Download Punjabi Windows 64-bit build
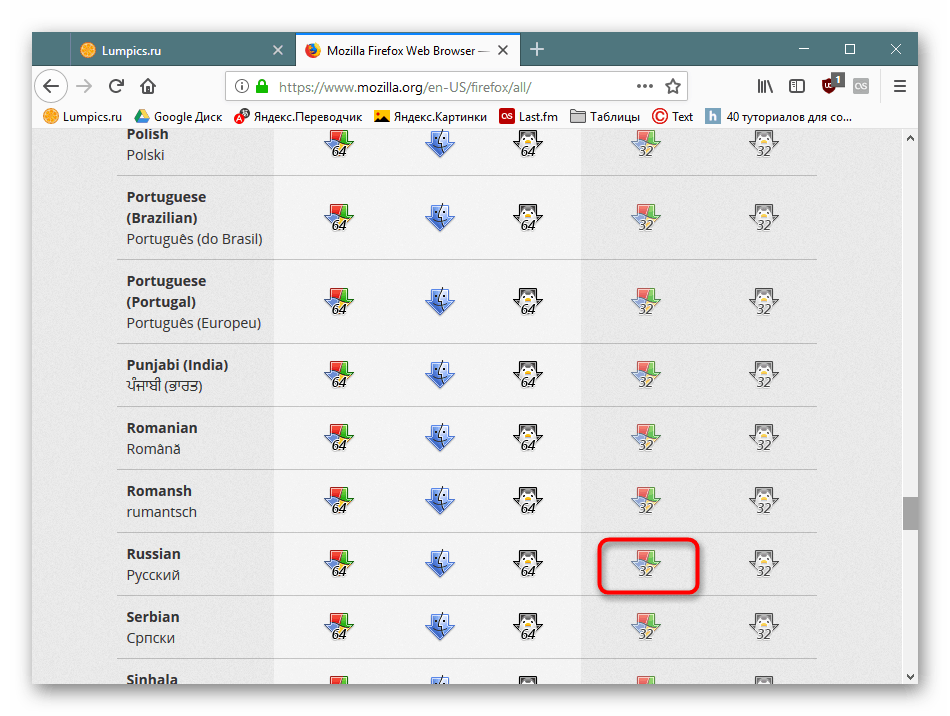Viewport: 950px width, 716px height. (339, 374)
